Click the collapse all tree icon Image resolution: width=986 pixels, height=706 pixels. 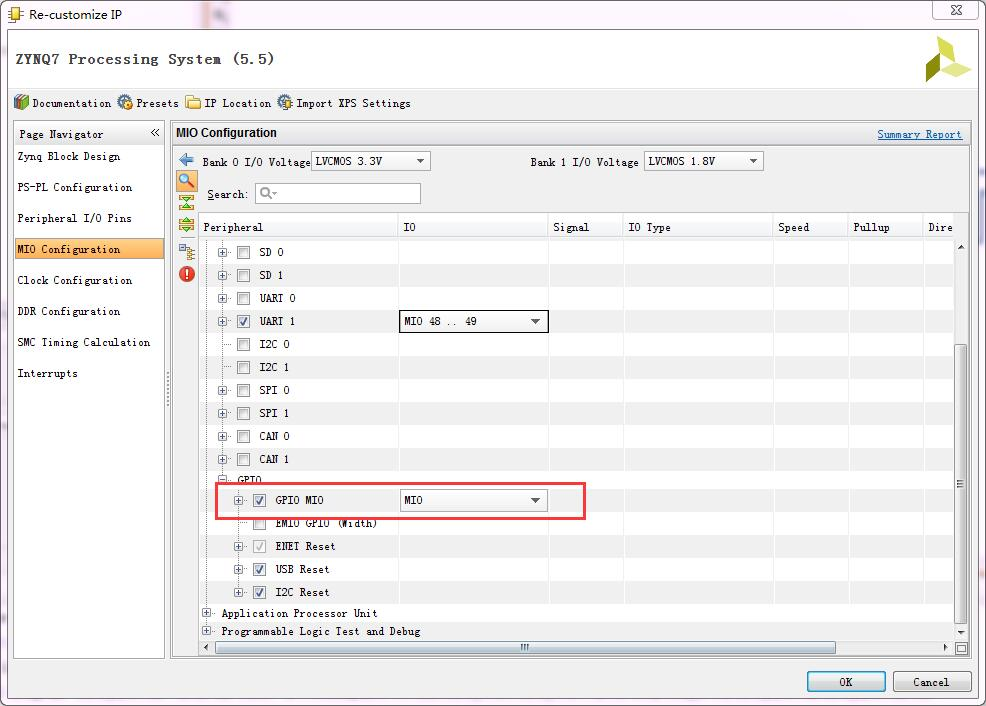pos(186,202)
